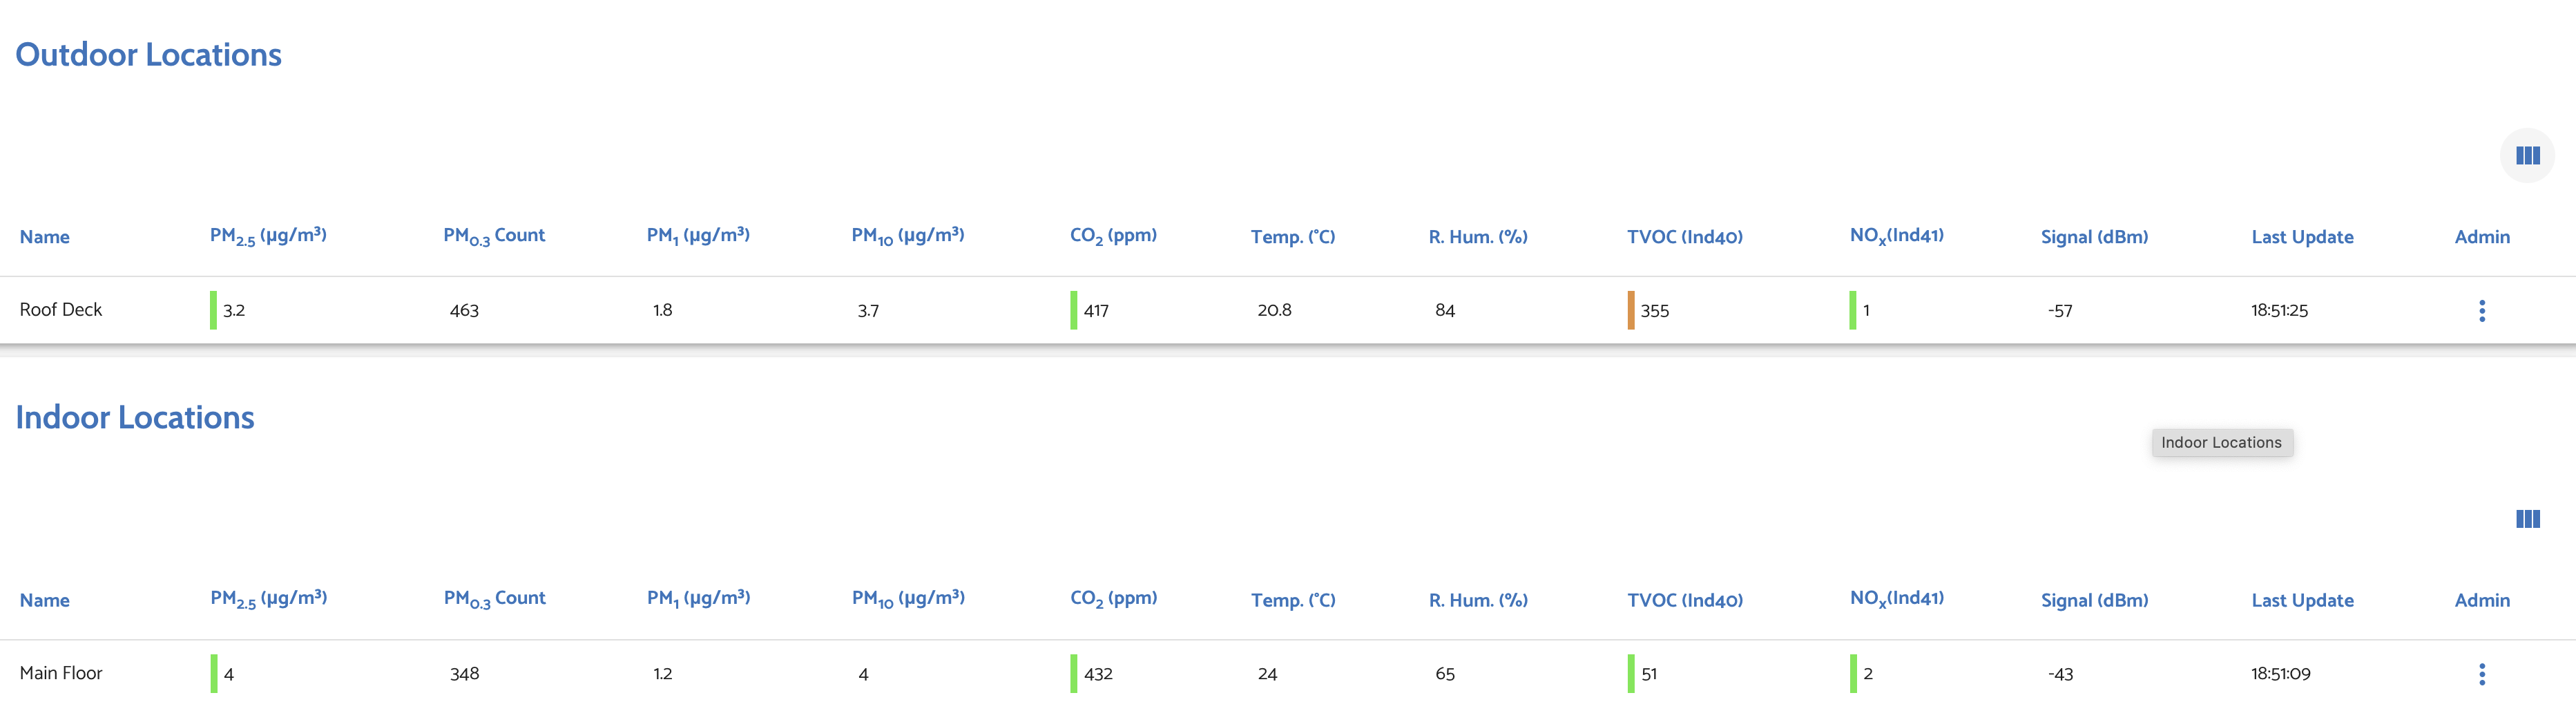Sort indoor table by Signal (dBm) header

2094,600
